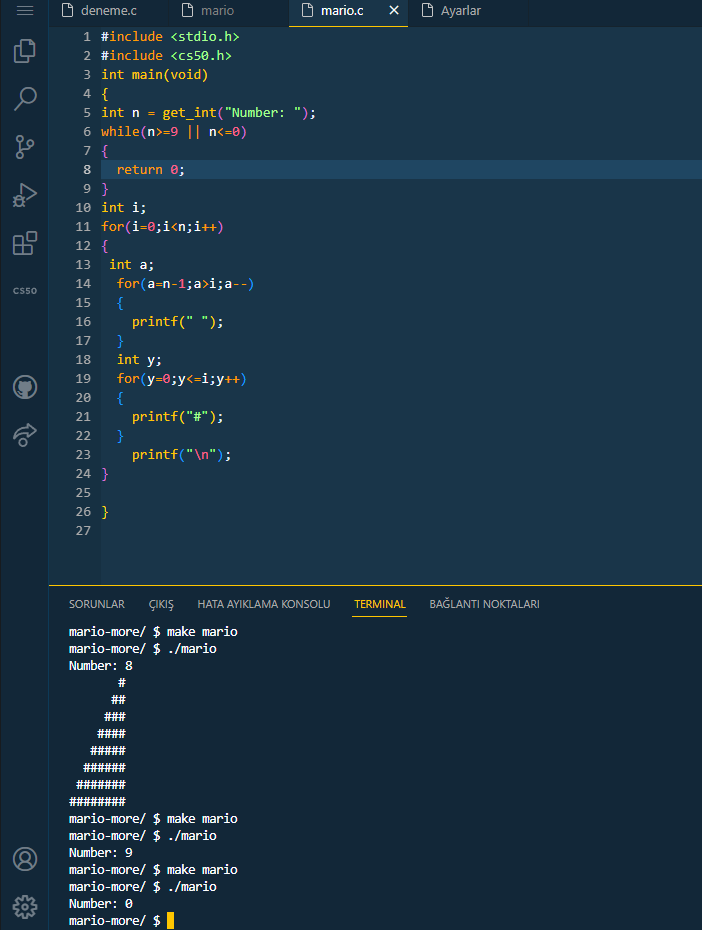Image resolution: width=702 pixels, height=930 pixels.
Task: Open the Live Share icon
Action: tap(25, 435)
